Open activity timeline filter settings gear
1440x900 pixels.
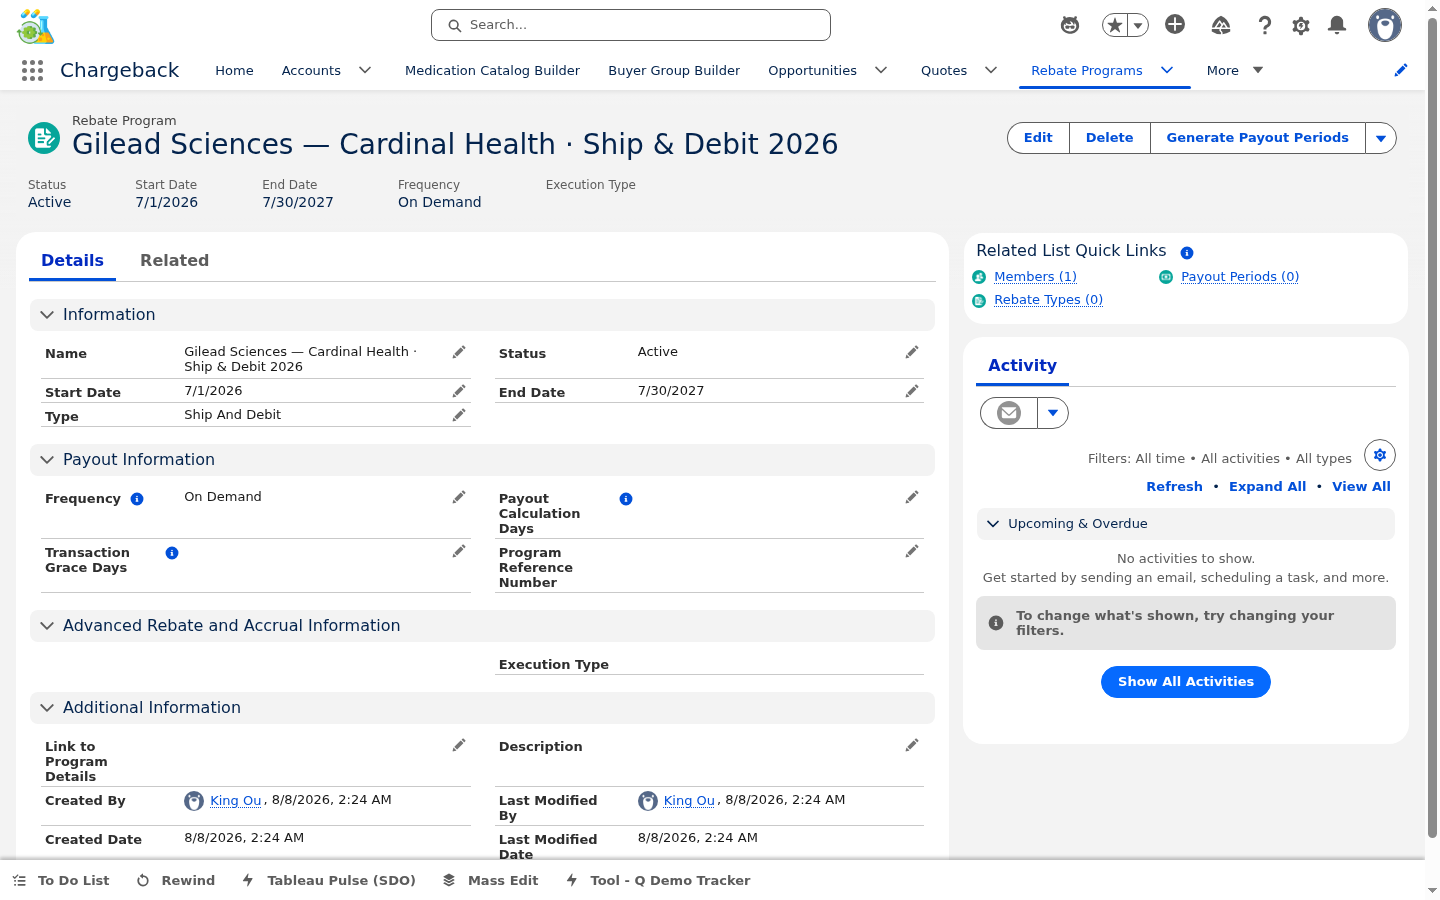[x=1380, y=455]
